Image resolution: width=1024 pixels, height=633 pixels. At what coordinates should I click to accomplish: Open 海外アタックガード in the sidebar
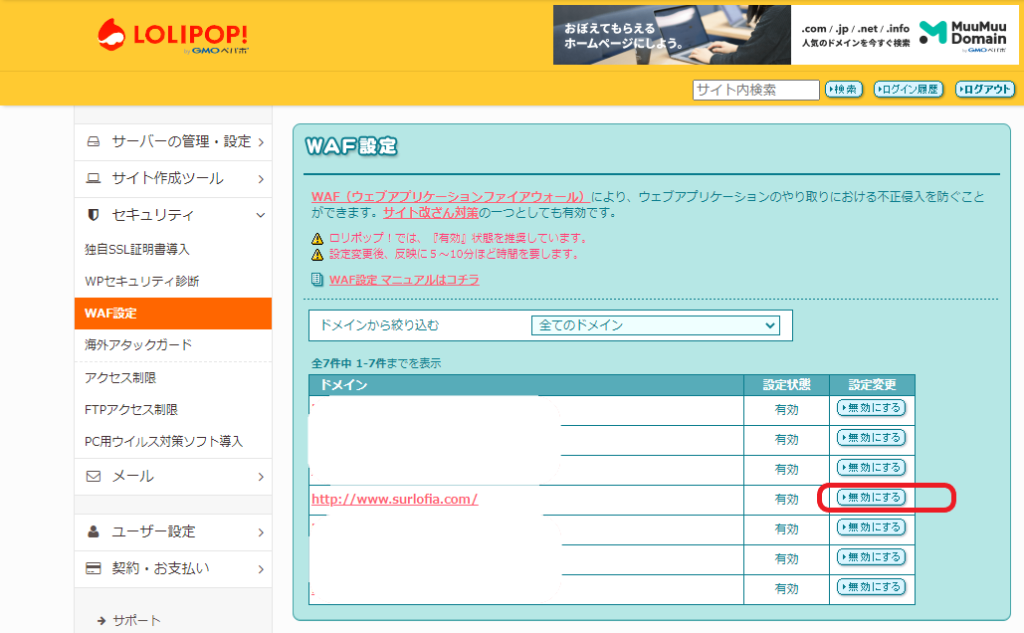138,345
